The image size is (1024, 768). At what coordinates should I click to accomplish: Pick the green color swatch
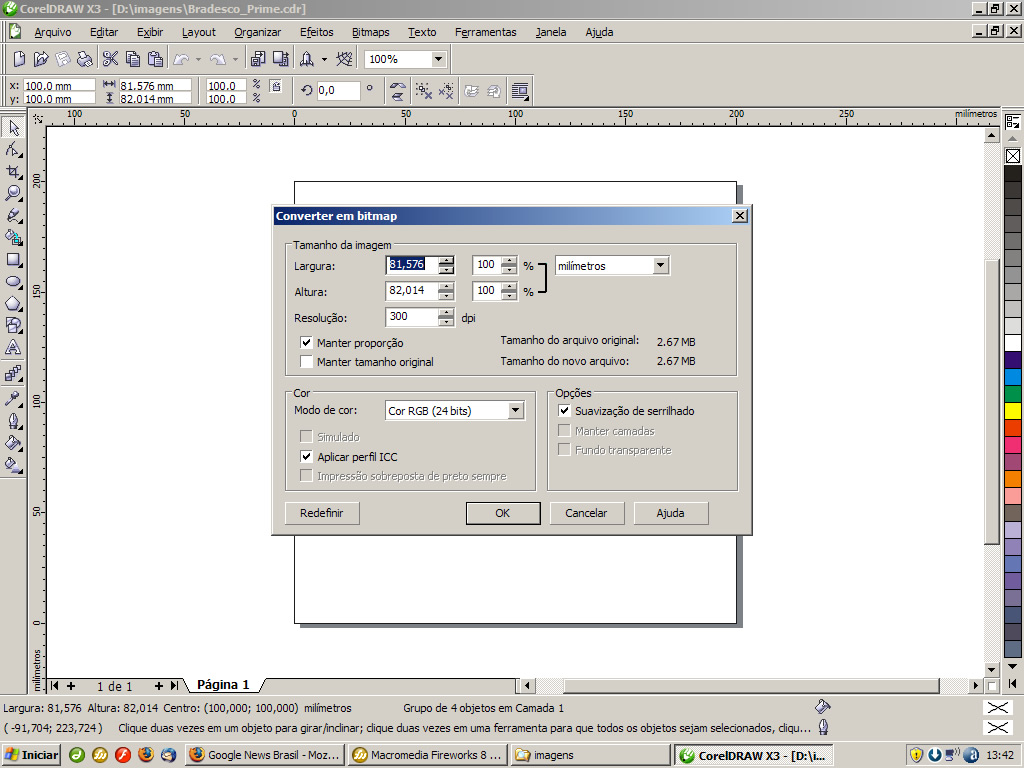tap(1012, 393)
